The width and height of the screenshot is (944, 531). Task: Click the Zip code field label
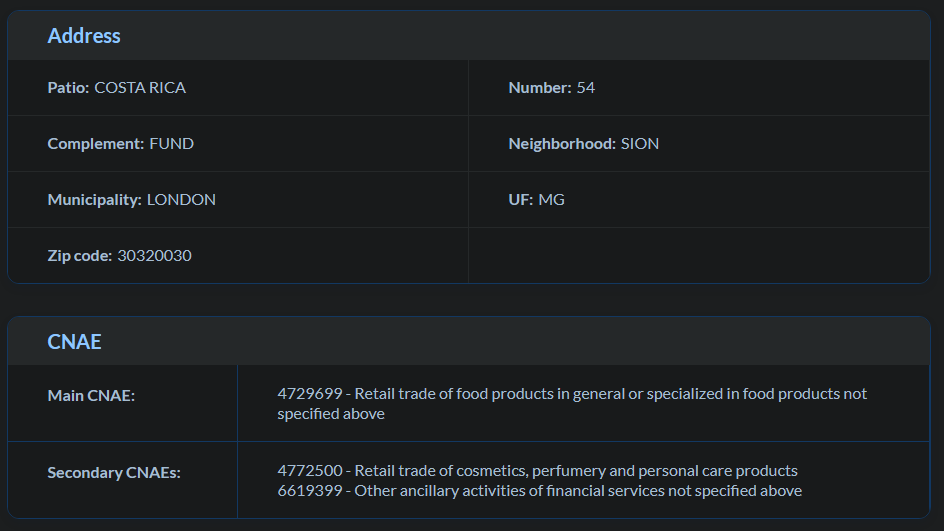click(79, 256)
